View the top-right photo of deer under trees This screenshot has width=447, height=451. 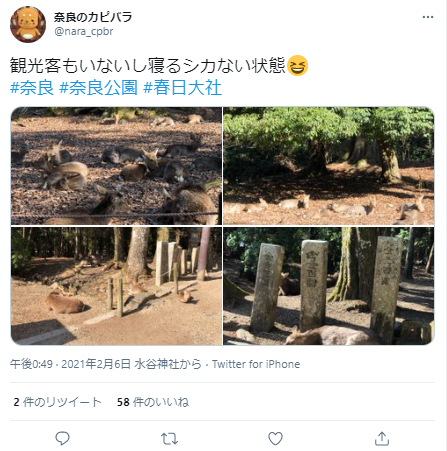click(x=329, y=166)
